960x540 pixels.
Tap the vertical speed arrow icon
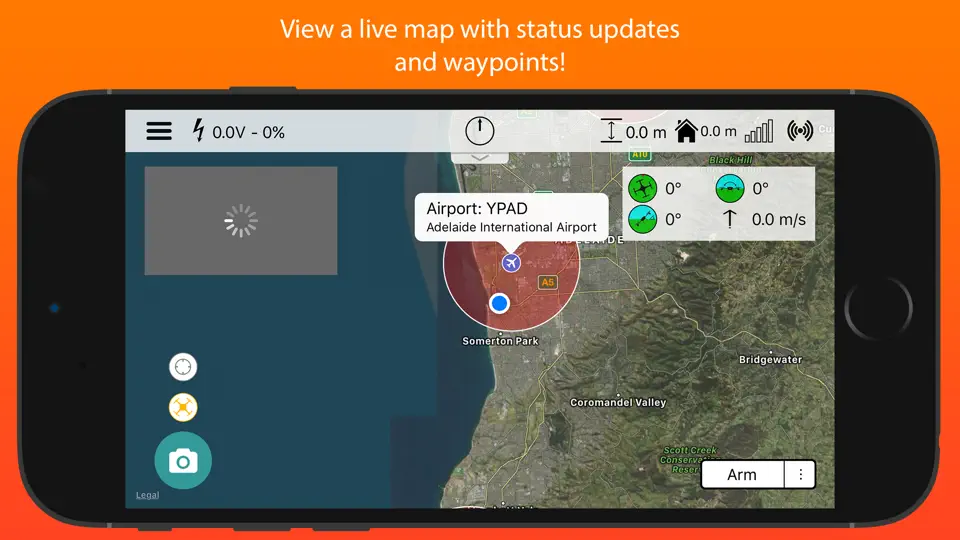pyautogui.click(x=730, y=219)
